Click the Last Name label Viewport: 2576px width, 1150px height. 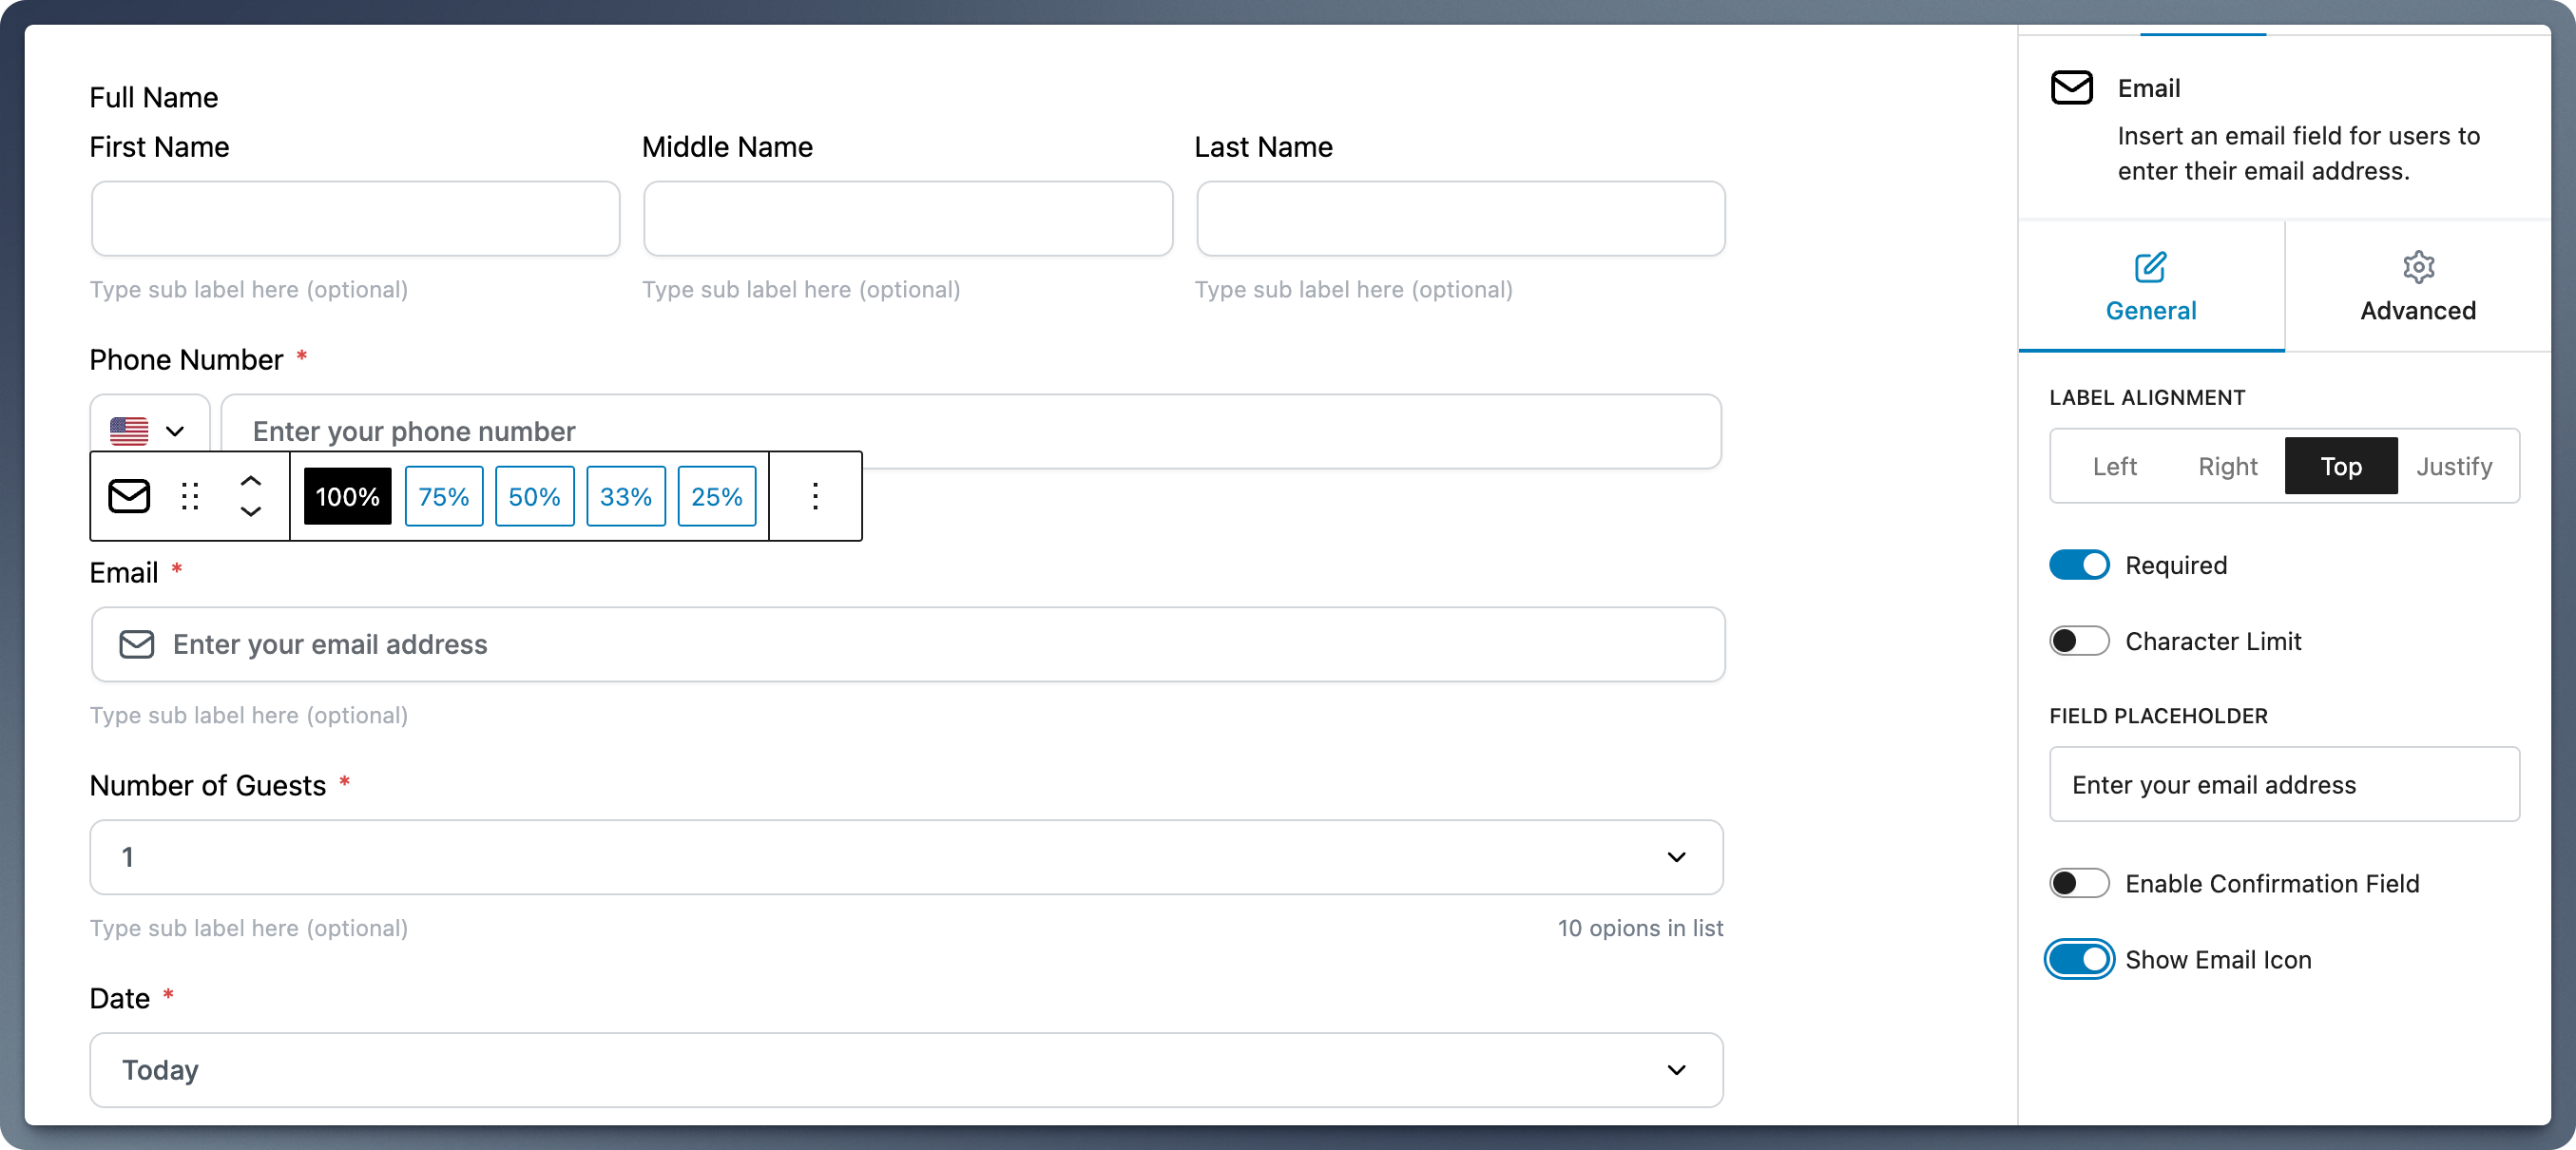click(x=1263, y=147)
